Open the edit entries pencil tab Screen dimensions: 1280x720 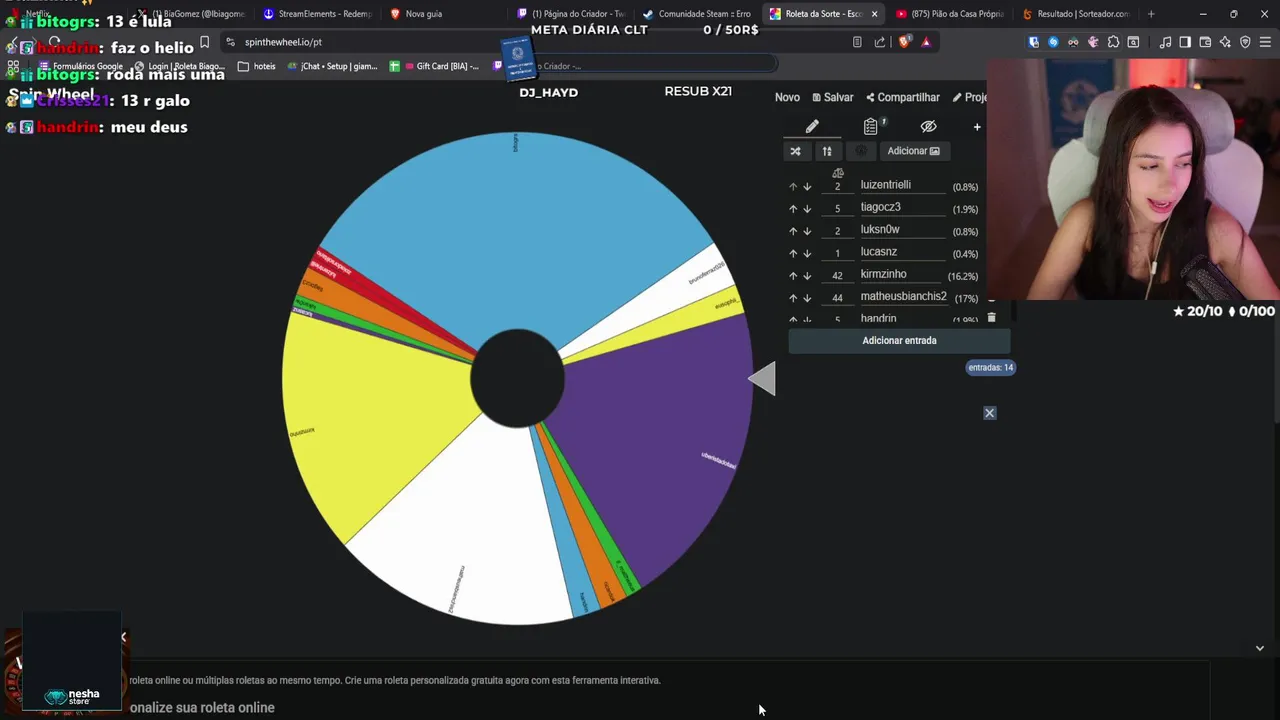(812, 127)
